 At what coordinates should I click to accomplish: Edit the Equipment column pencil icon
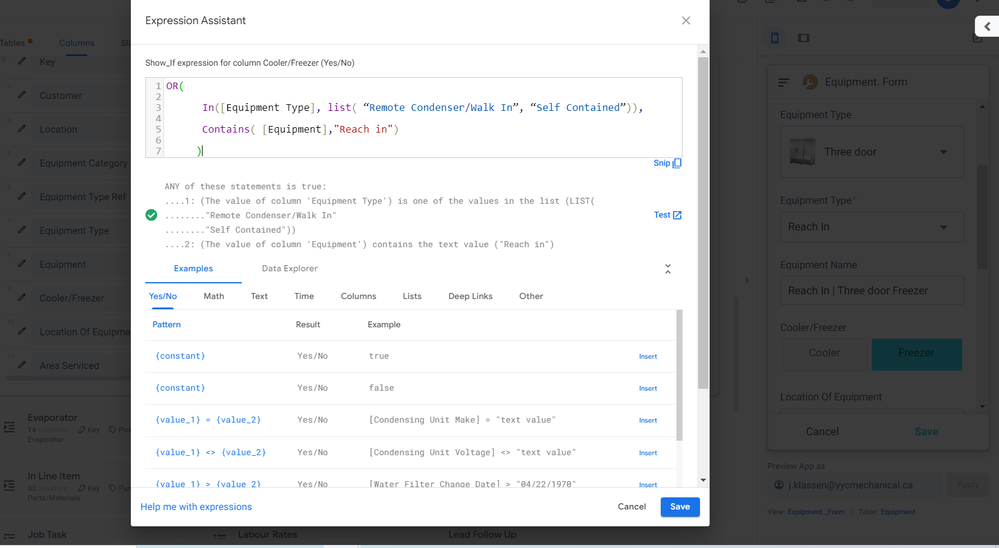[22, 264]
